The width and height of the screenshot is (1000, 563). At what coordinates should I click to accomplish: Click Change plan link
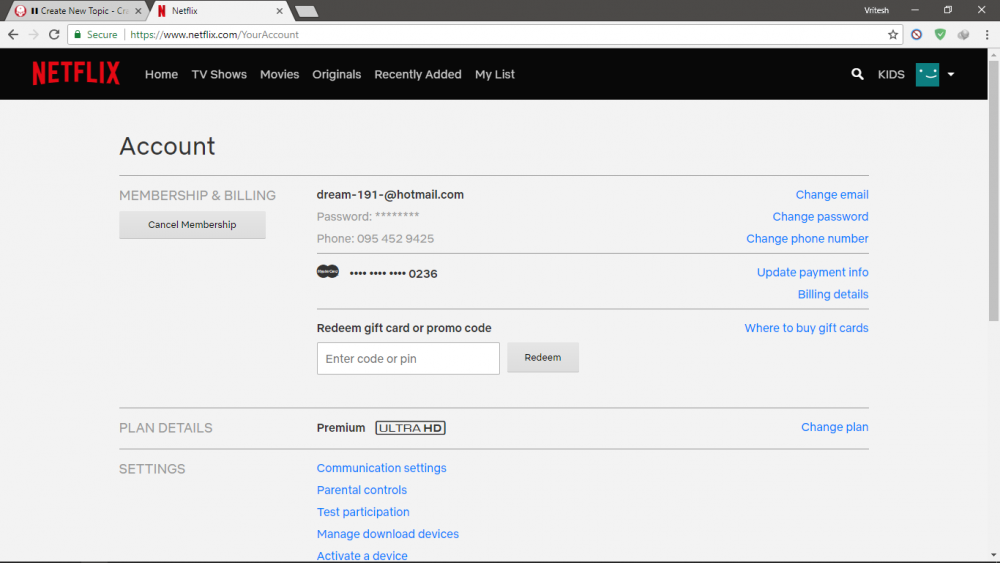834,427
